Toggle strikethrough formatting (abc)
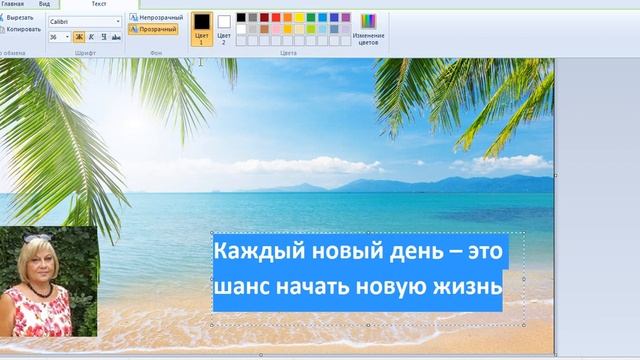Viewport: 640px width, 360px height. point(116,37)
